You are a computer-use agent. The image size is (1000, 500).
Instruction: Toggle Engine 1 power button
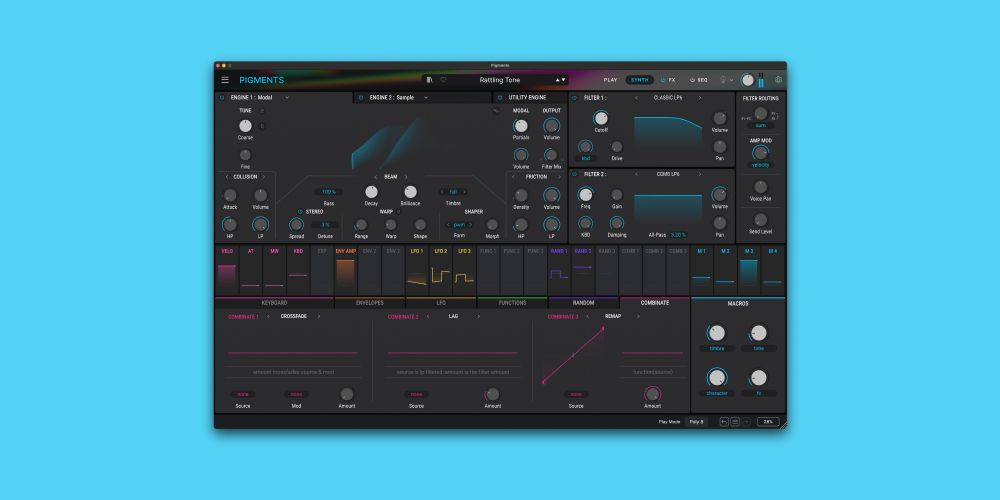pyautogui.click(x=222, y=98)
